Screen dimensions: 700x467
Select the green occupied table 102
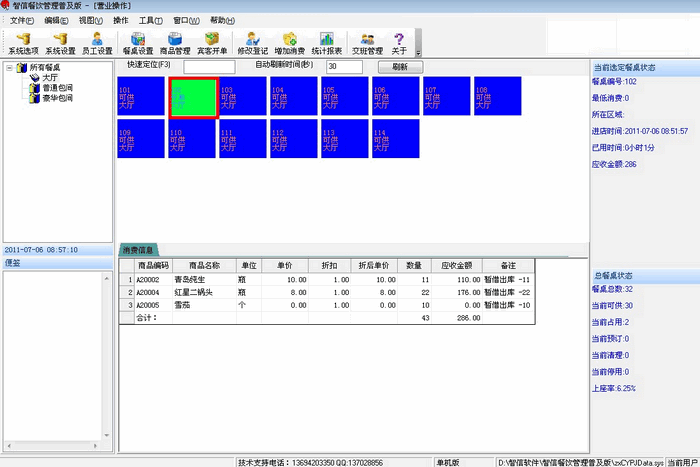193,97
